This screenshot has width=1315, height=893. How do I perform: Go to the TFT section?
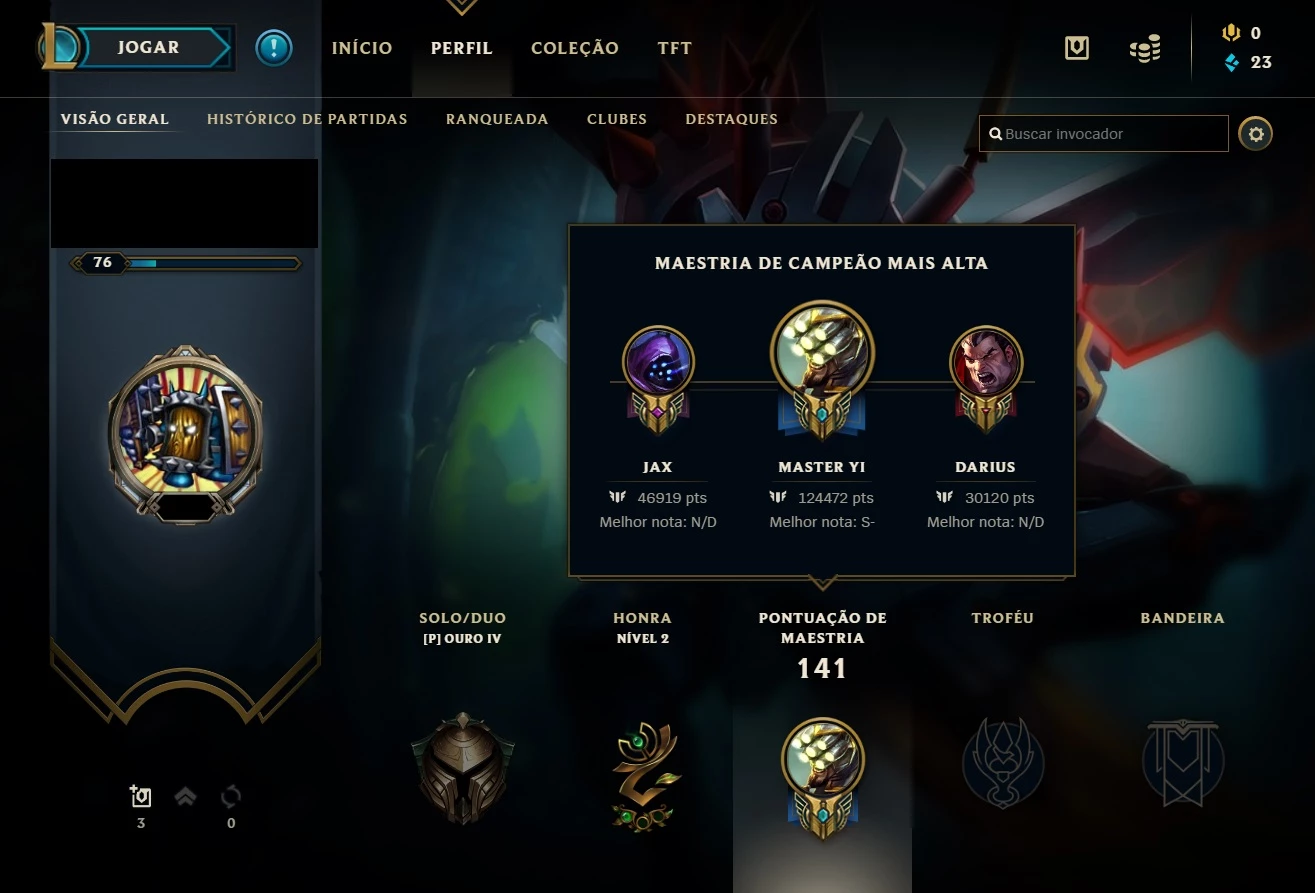[675, 48]
